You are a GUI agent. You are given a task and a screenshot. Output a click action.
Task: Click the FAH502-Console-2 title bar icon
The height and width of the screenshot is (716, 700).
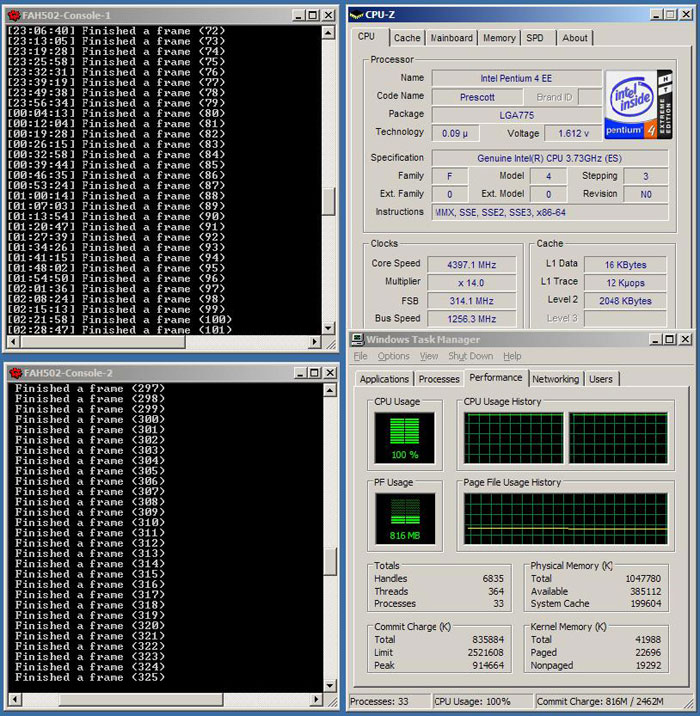[16, 373]
